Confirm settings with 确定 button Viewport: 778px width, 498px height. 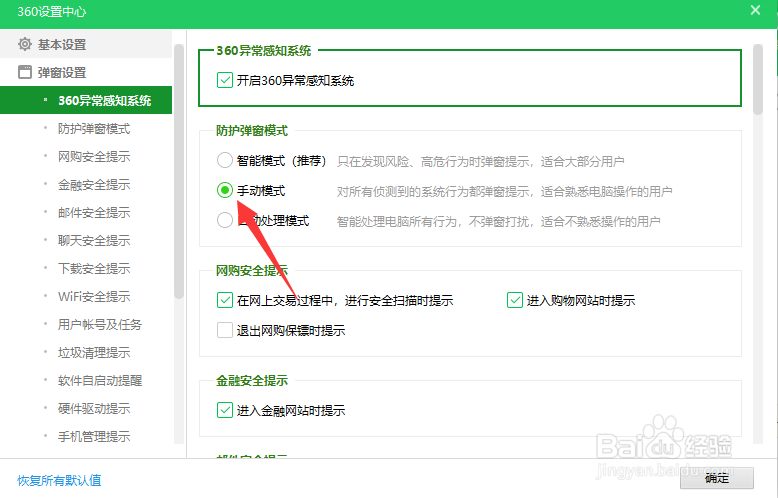[x=717, y=478]
